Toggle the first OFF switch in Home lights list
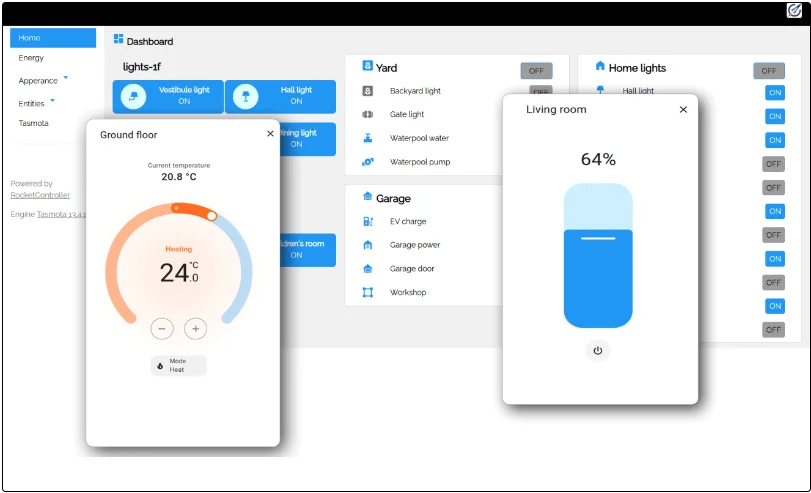 (773, 164)
